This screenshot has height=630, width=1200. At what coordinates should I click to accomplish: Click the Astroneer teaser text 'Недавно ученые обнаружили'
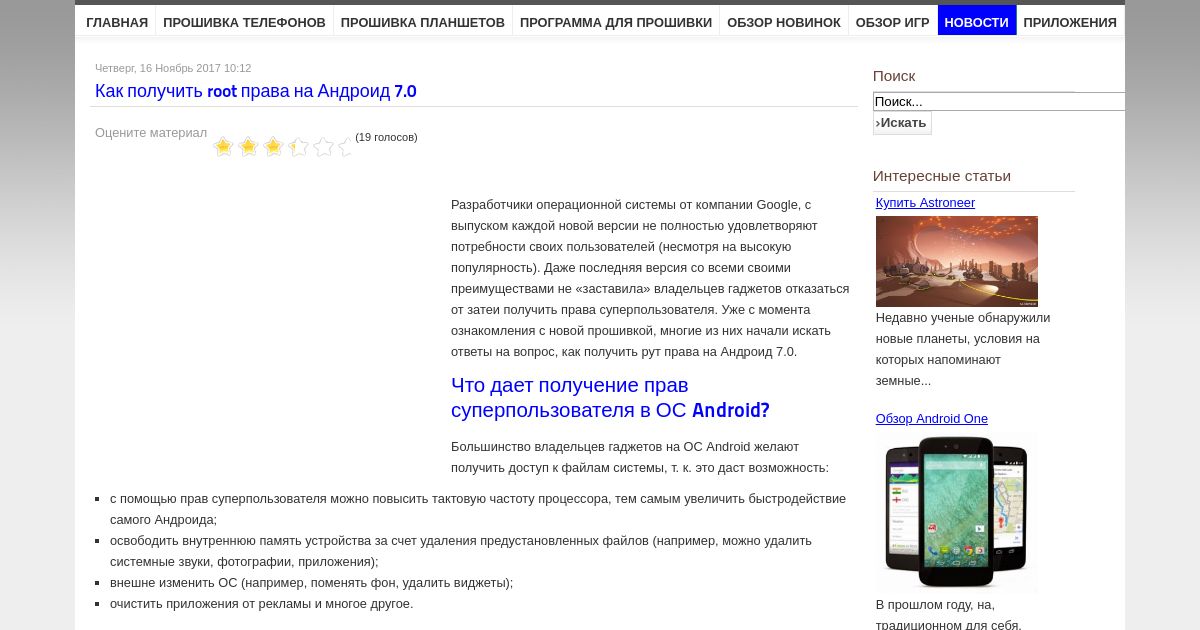click(963, 349)
